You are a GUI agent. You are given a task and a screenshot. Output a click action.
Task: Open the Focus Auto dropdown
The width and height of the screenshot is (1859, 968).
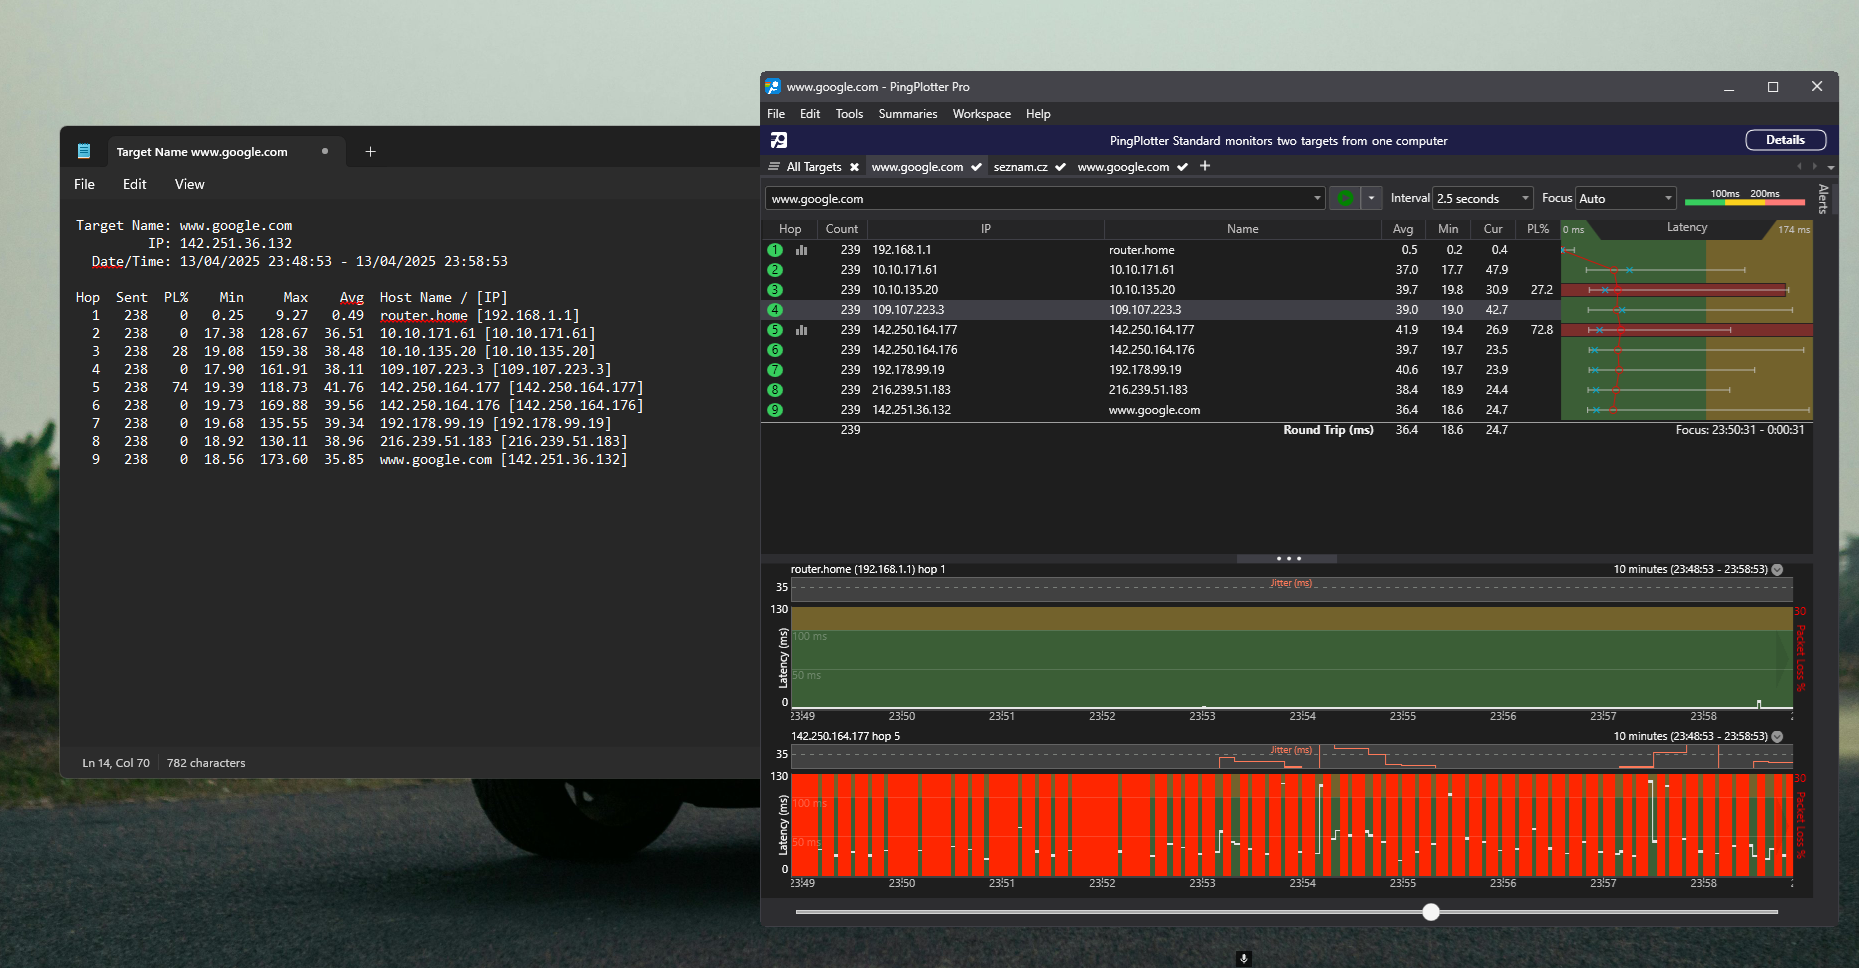point(1625,198)
